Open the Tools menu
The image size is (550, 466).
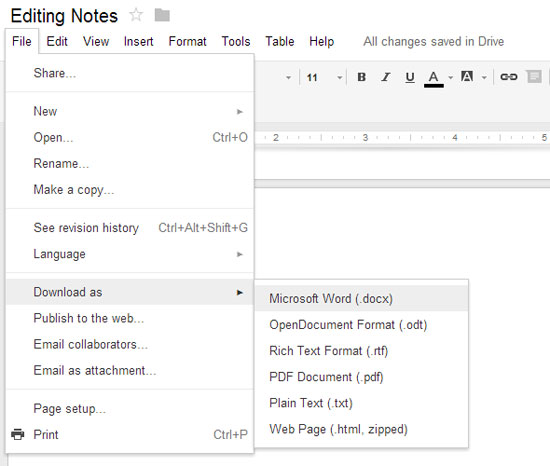(236, 41)
